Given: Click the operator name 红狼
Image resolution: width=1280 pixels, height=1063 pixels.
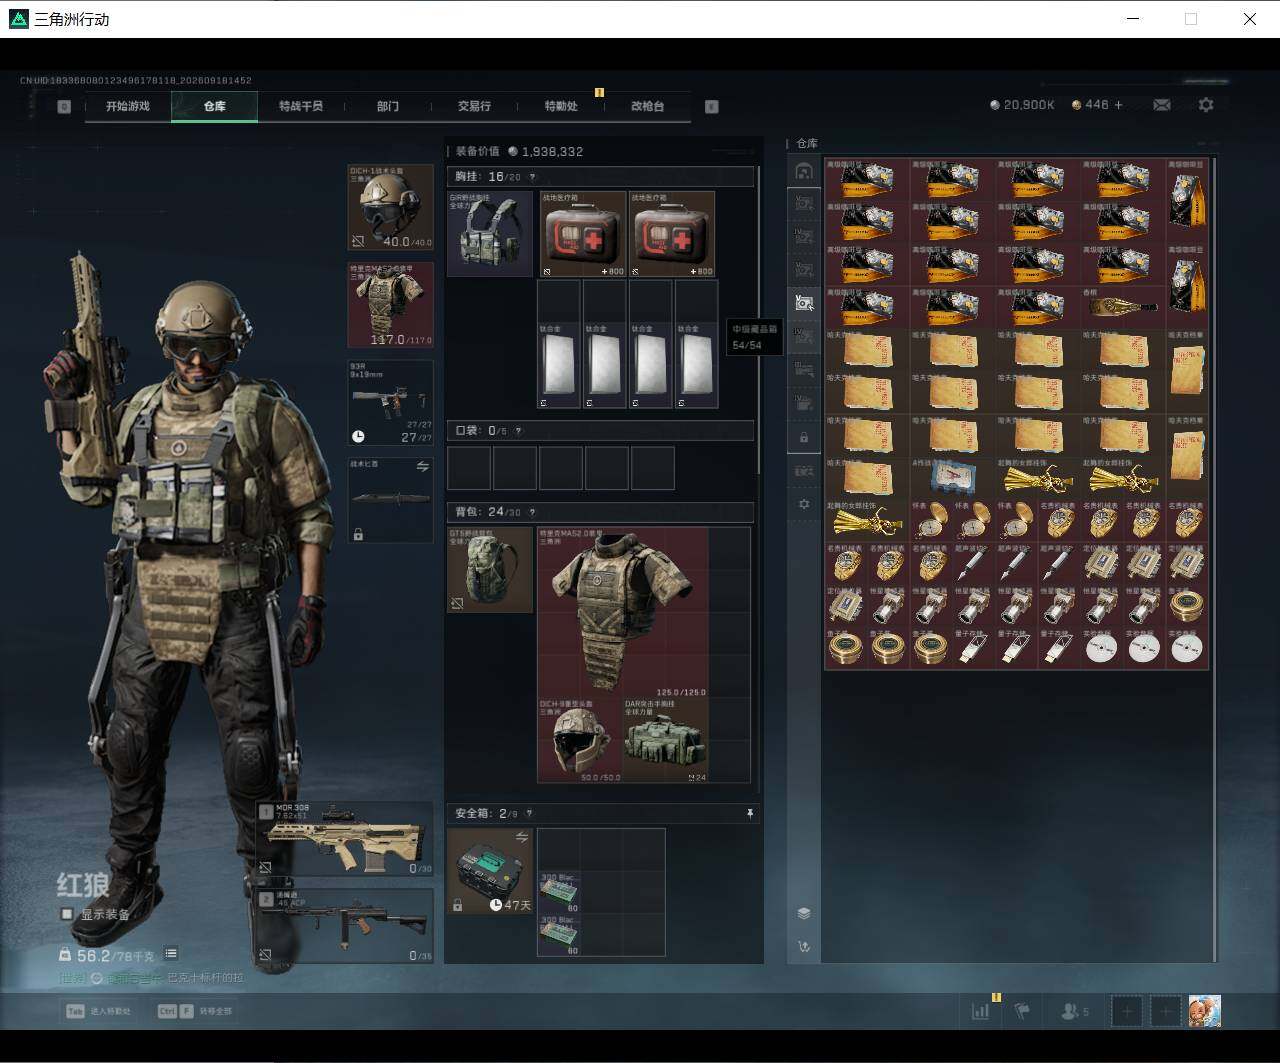Looking at the screenshot, I should [x=82, y=885].
